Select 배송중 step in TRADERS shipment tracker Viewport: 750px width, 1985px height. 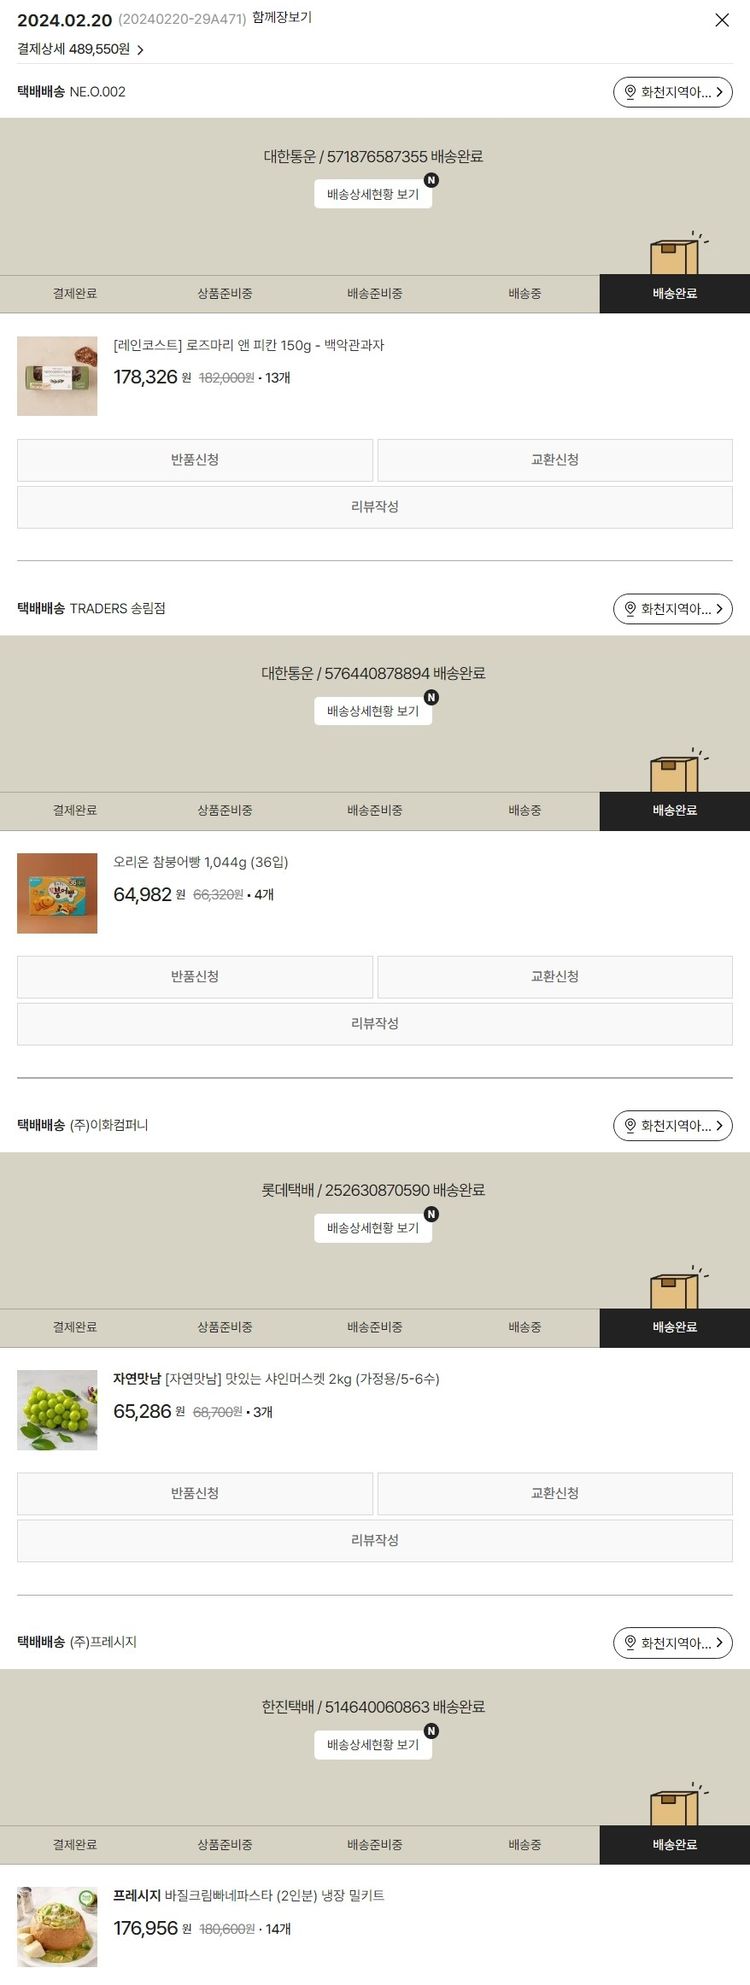tap(525, 811)
